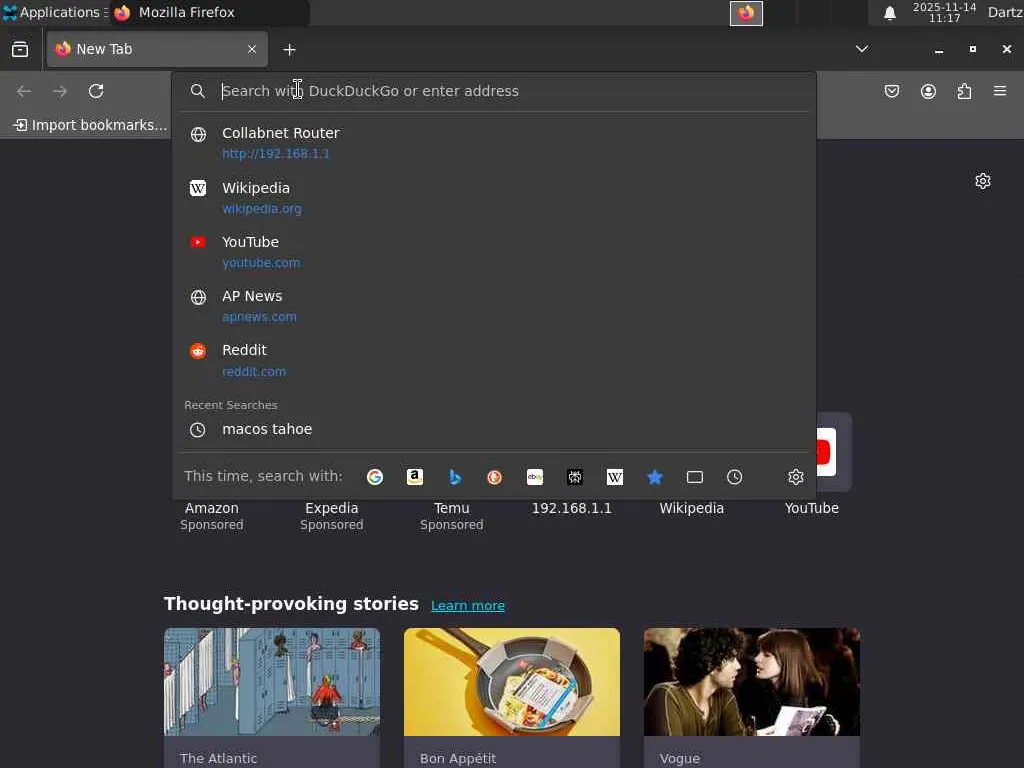The image size is (1024, 768).
Task: Open the Wikipedia suggestion
Action: click(x=494, y=197)
